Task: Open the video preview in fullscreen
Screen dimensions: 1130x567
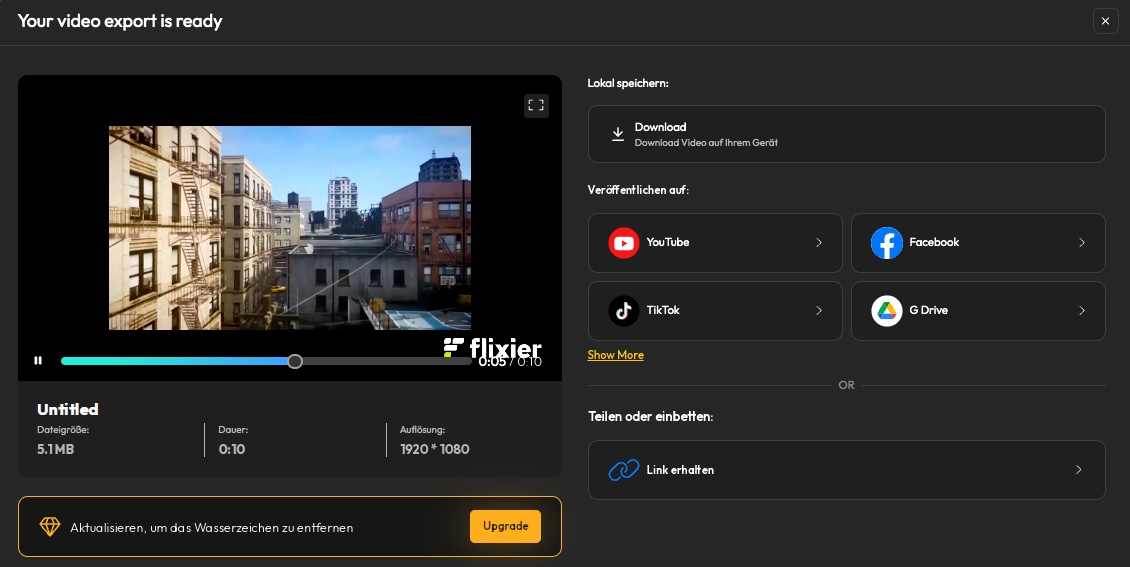Action: tap(536, 106)
